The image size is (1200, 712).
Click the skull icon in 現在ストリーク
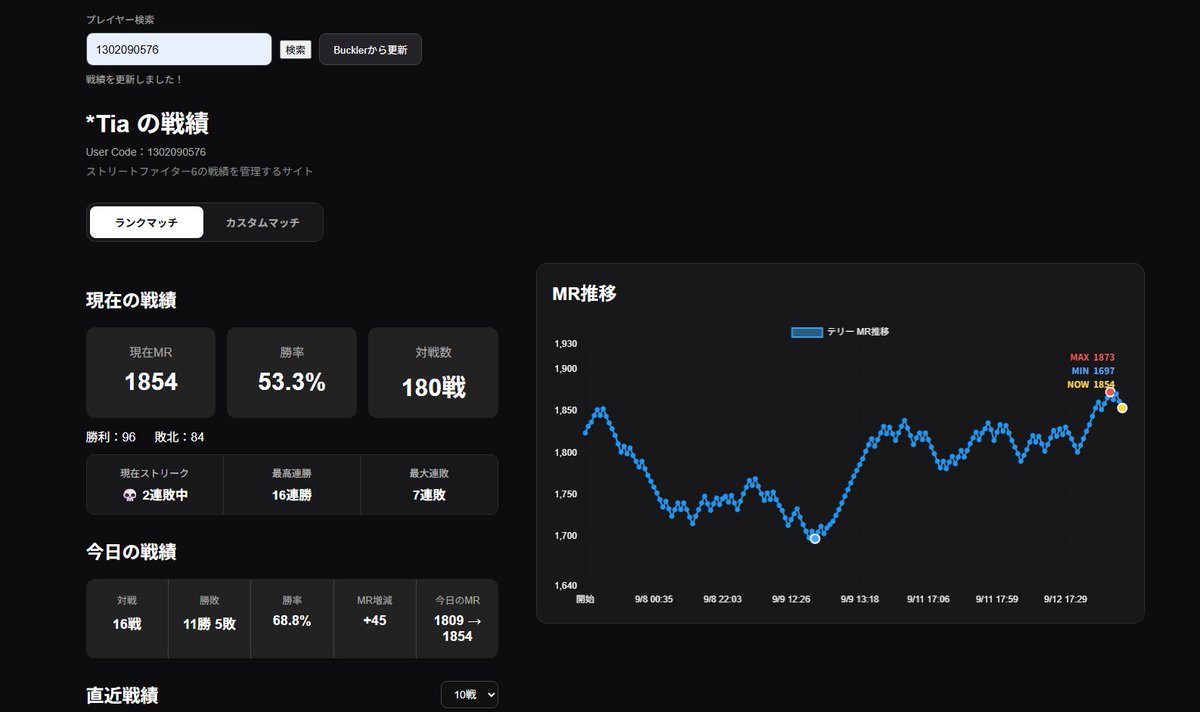[130, 495]
